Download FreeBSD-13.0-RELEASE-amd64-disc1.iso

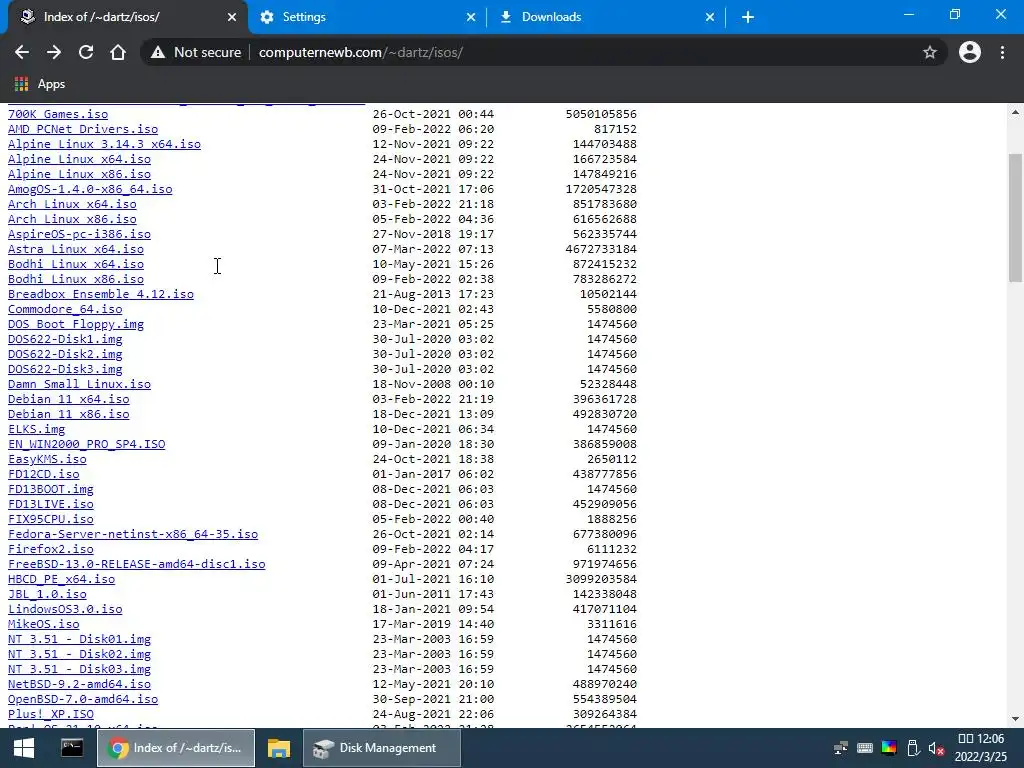tap(136, 565)
